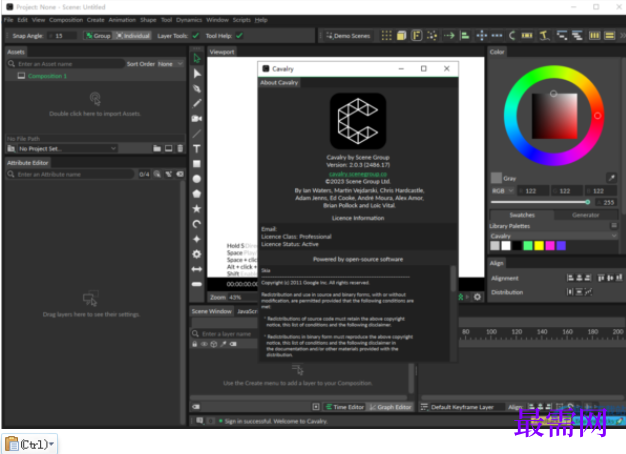This screenshot has height=454, width=626.
Task: Click the text-on-path toolbar icon
Action: 544,36
